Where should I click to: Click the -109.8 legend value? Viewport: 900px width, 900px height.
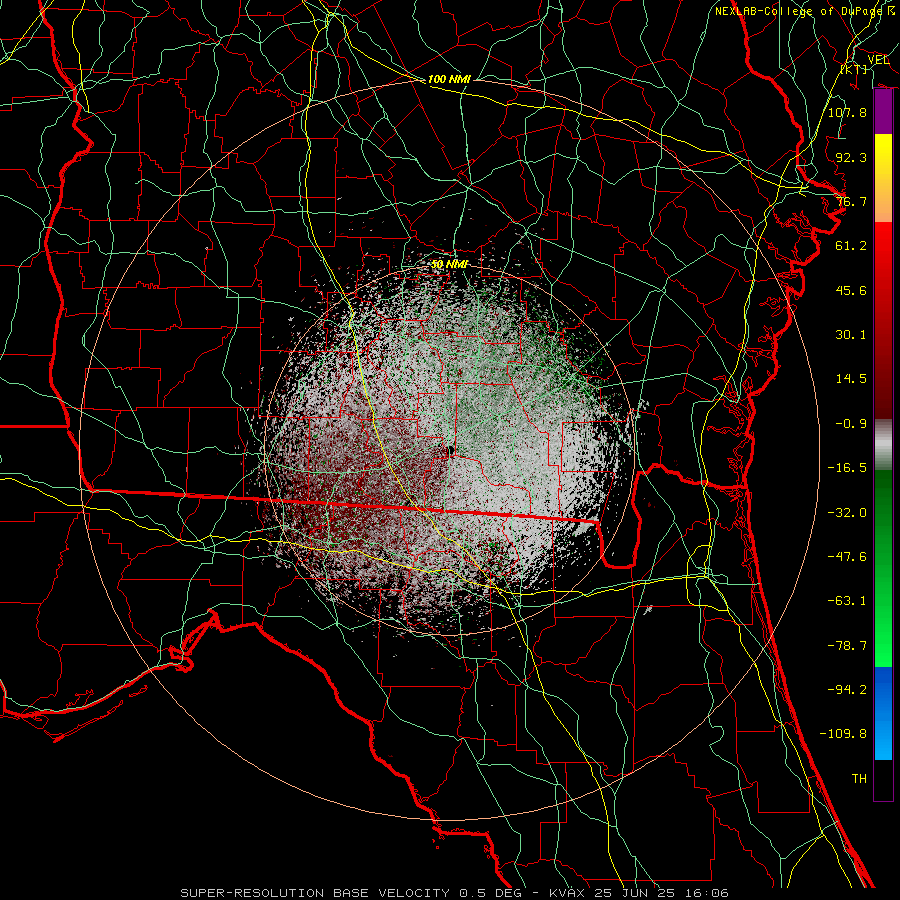[843, 734]
